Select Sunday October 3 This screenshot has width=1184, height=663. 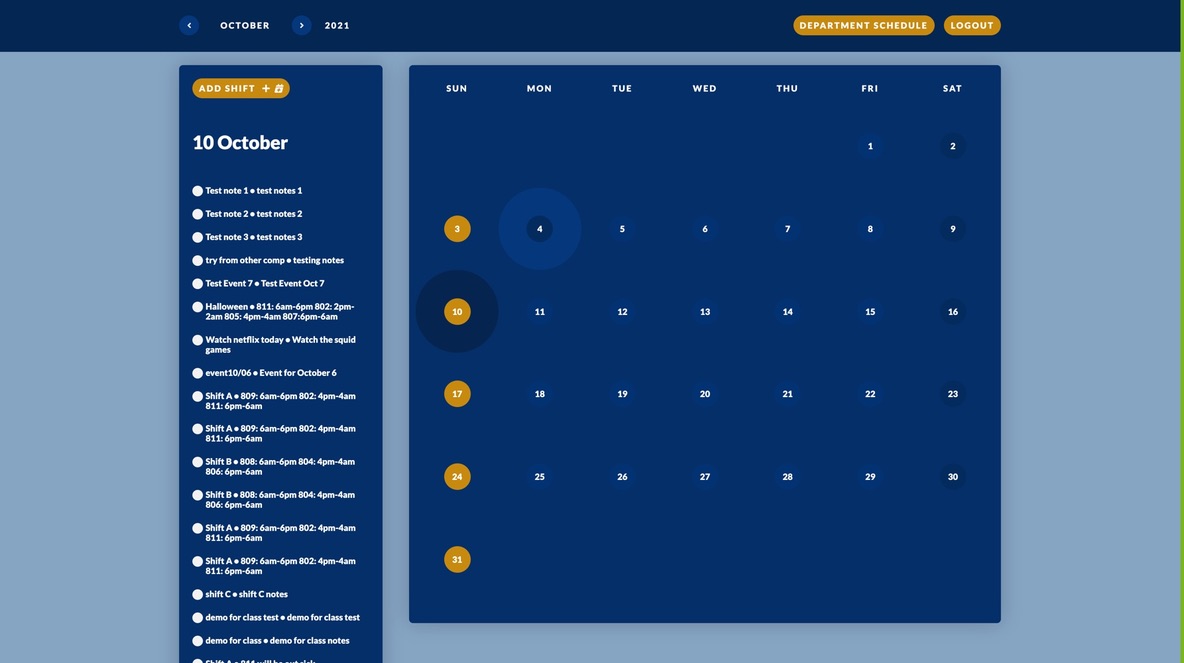tap(457, 229)
